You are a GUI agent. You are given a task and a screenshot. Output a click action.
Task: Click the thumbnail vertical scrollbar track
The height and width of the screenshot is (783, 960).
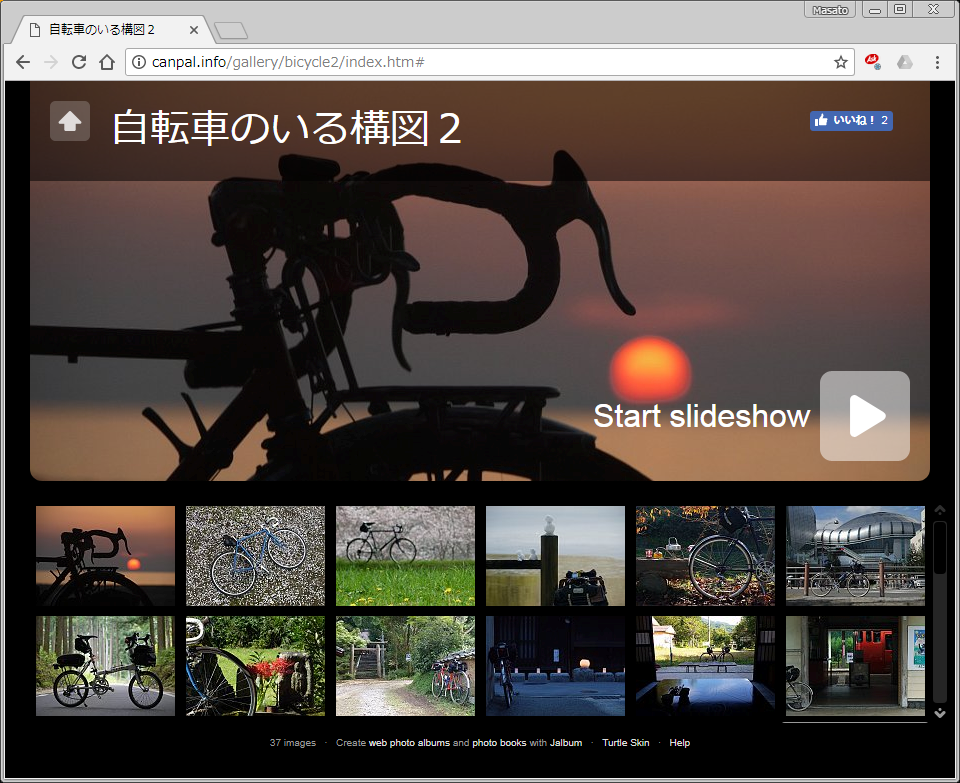(x=940, y=612)
